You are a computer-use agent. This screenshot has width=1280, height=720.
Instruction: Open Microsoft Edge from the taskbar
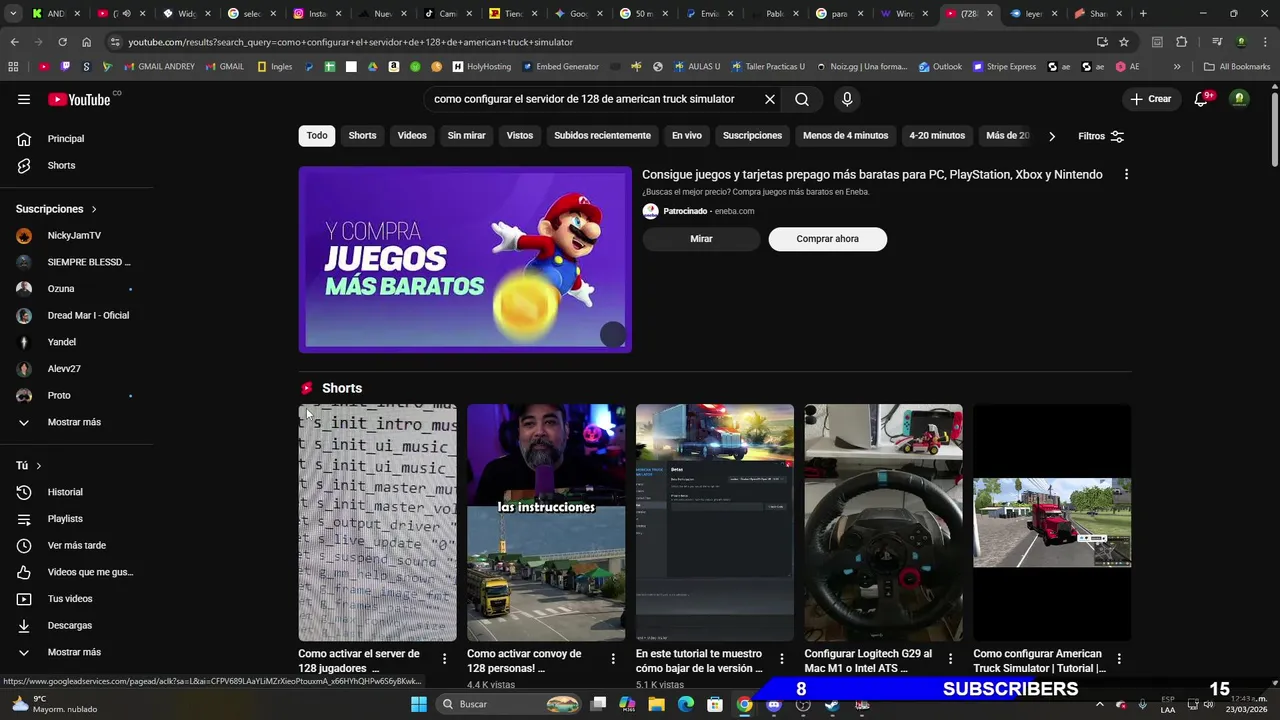(686, 704)
